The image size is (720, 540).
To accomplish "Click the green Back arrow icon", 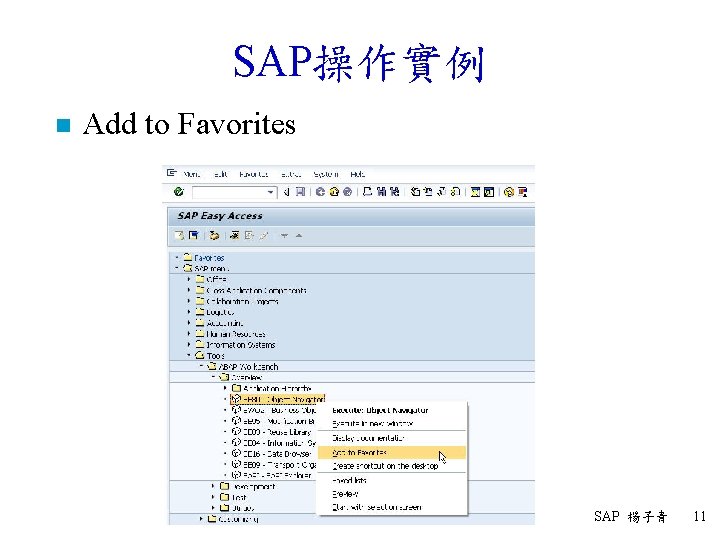I will [320, 192].
